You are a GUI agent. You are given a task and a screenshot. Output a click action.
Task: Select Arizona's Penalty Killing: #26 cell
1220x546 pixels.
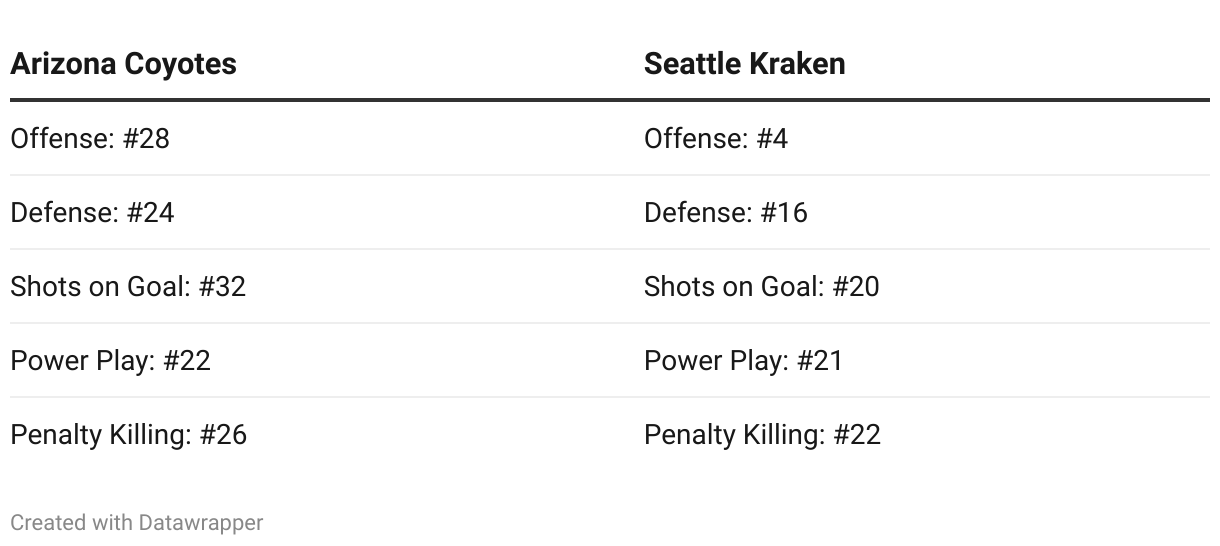tap(128, 434)
